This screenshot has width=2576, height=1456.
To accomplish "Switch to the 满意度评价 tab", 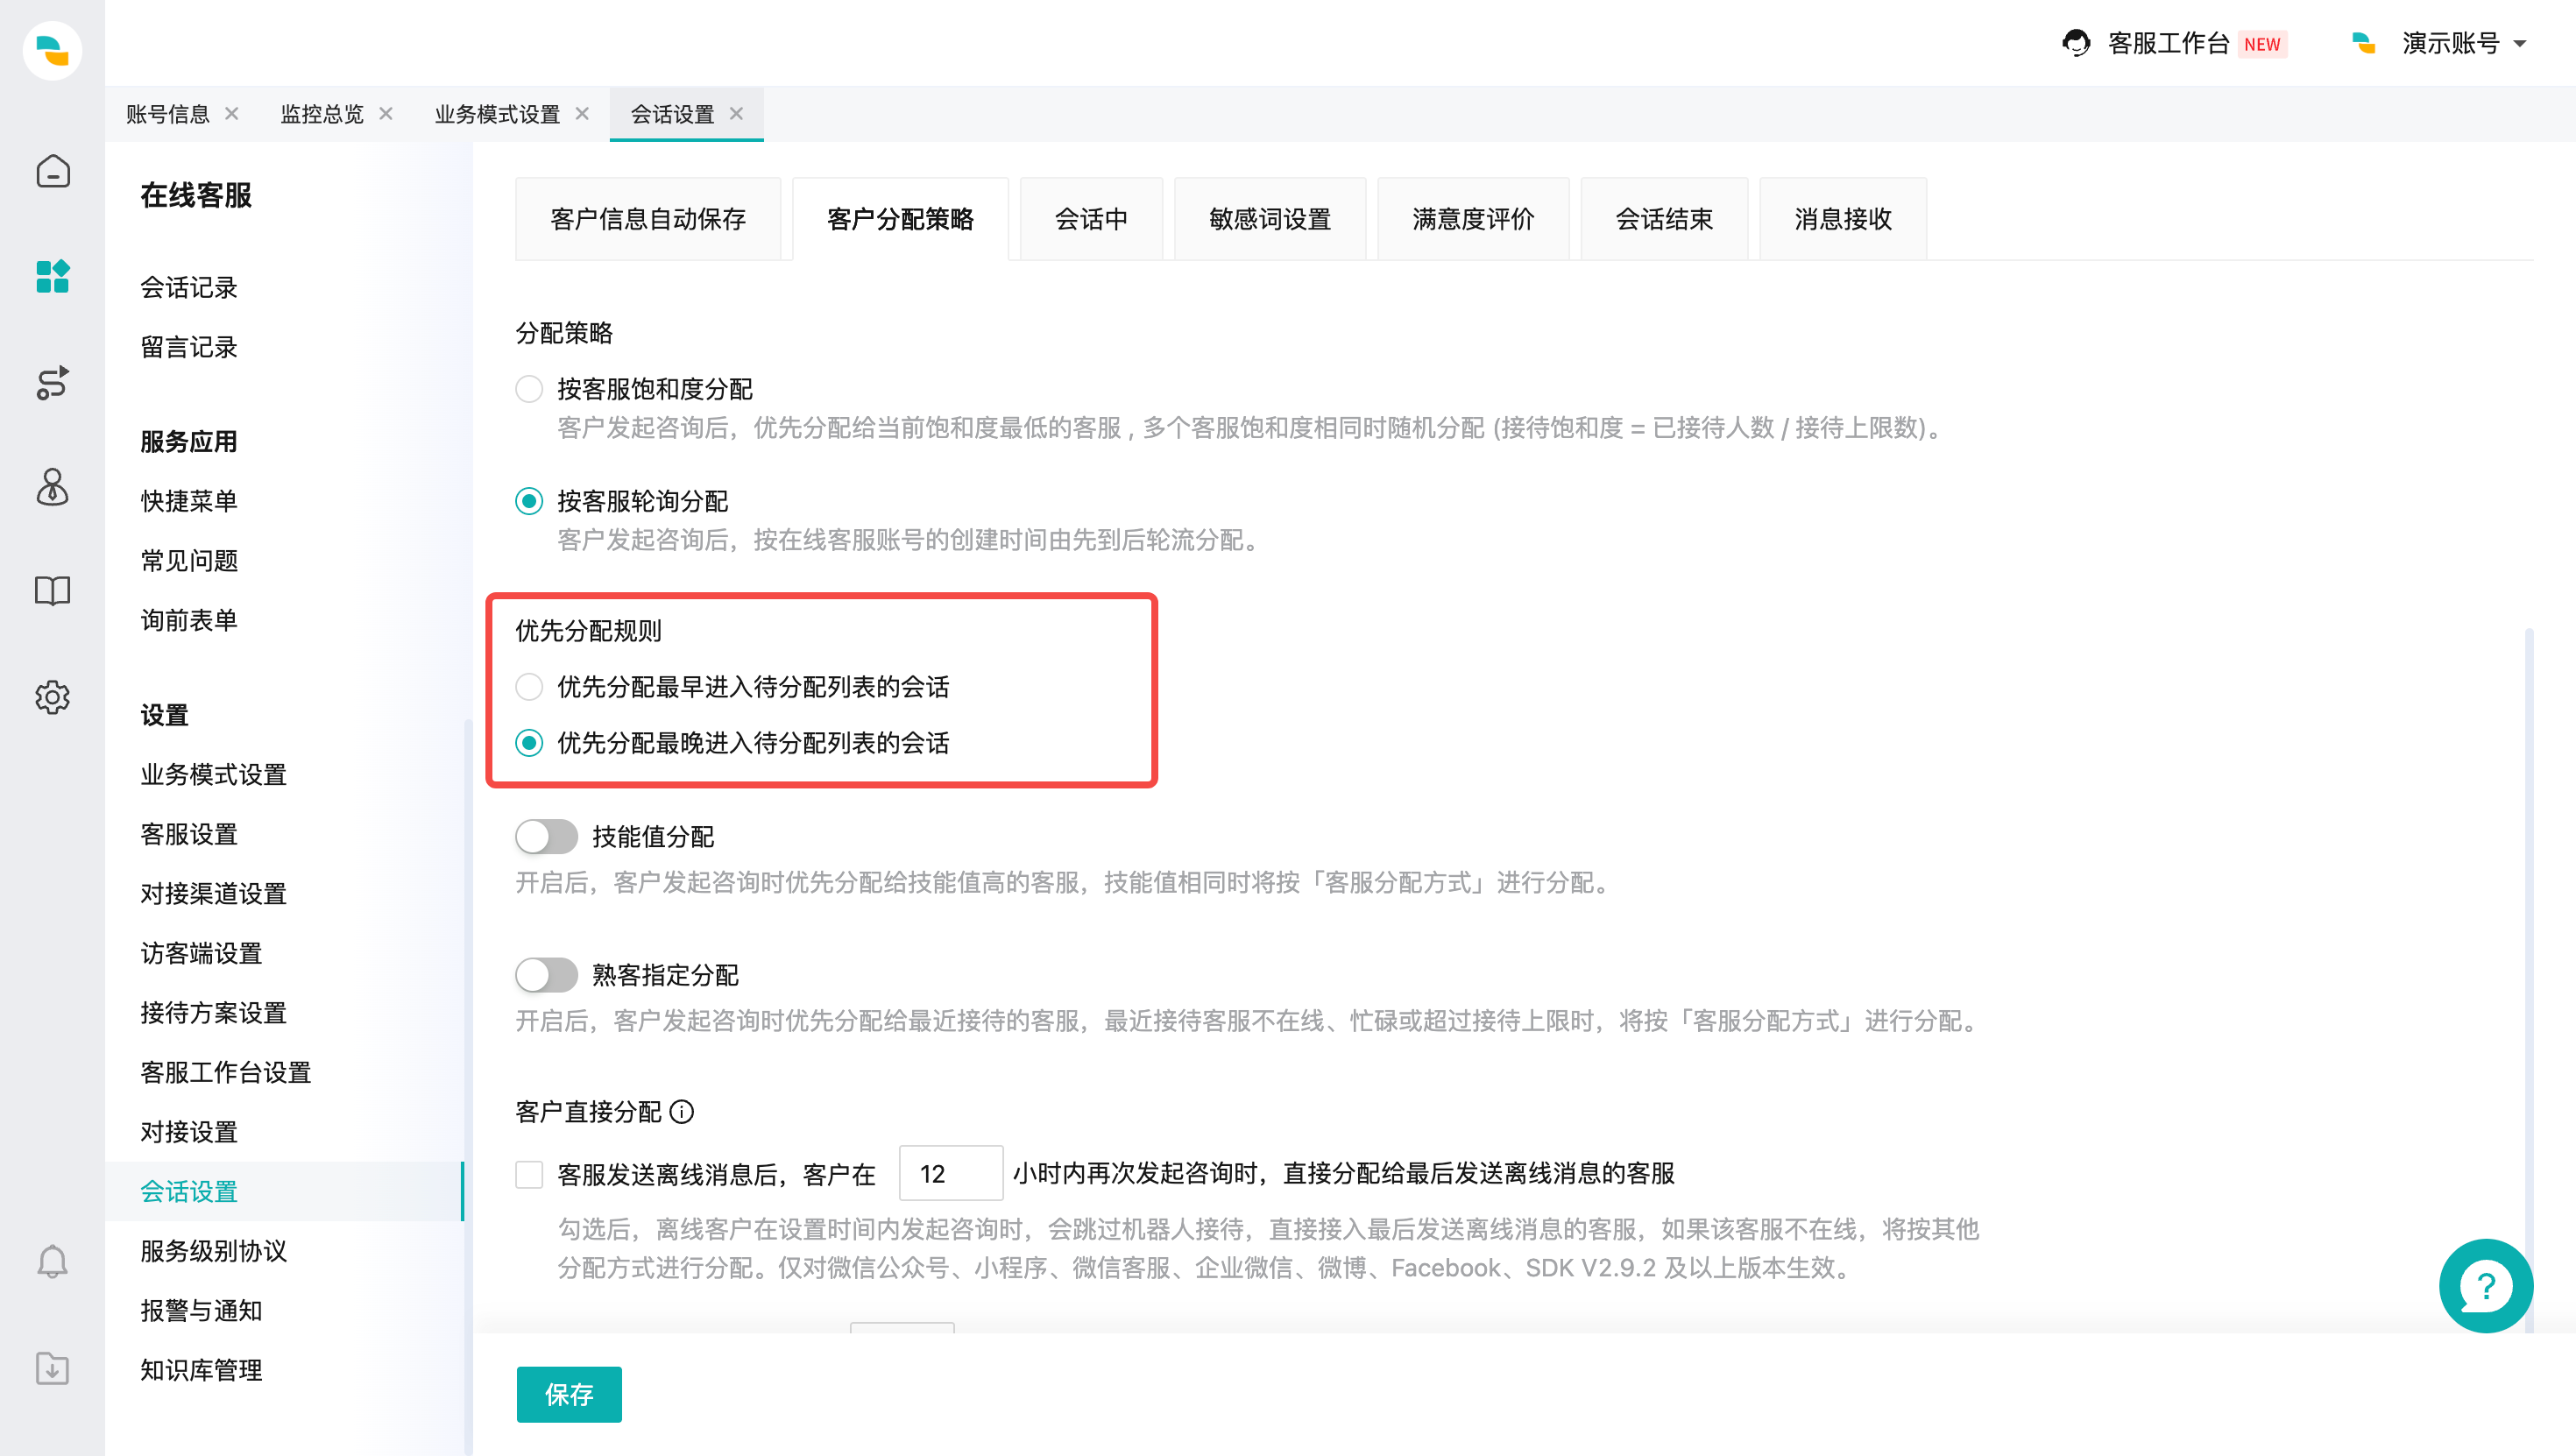I will coord(1473,218).
